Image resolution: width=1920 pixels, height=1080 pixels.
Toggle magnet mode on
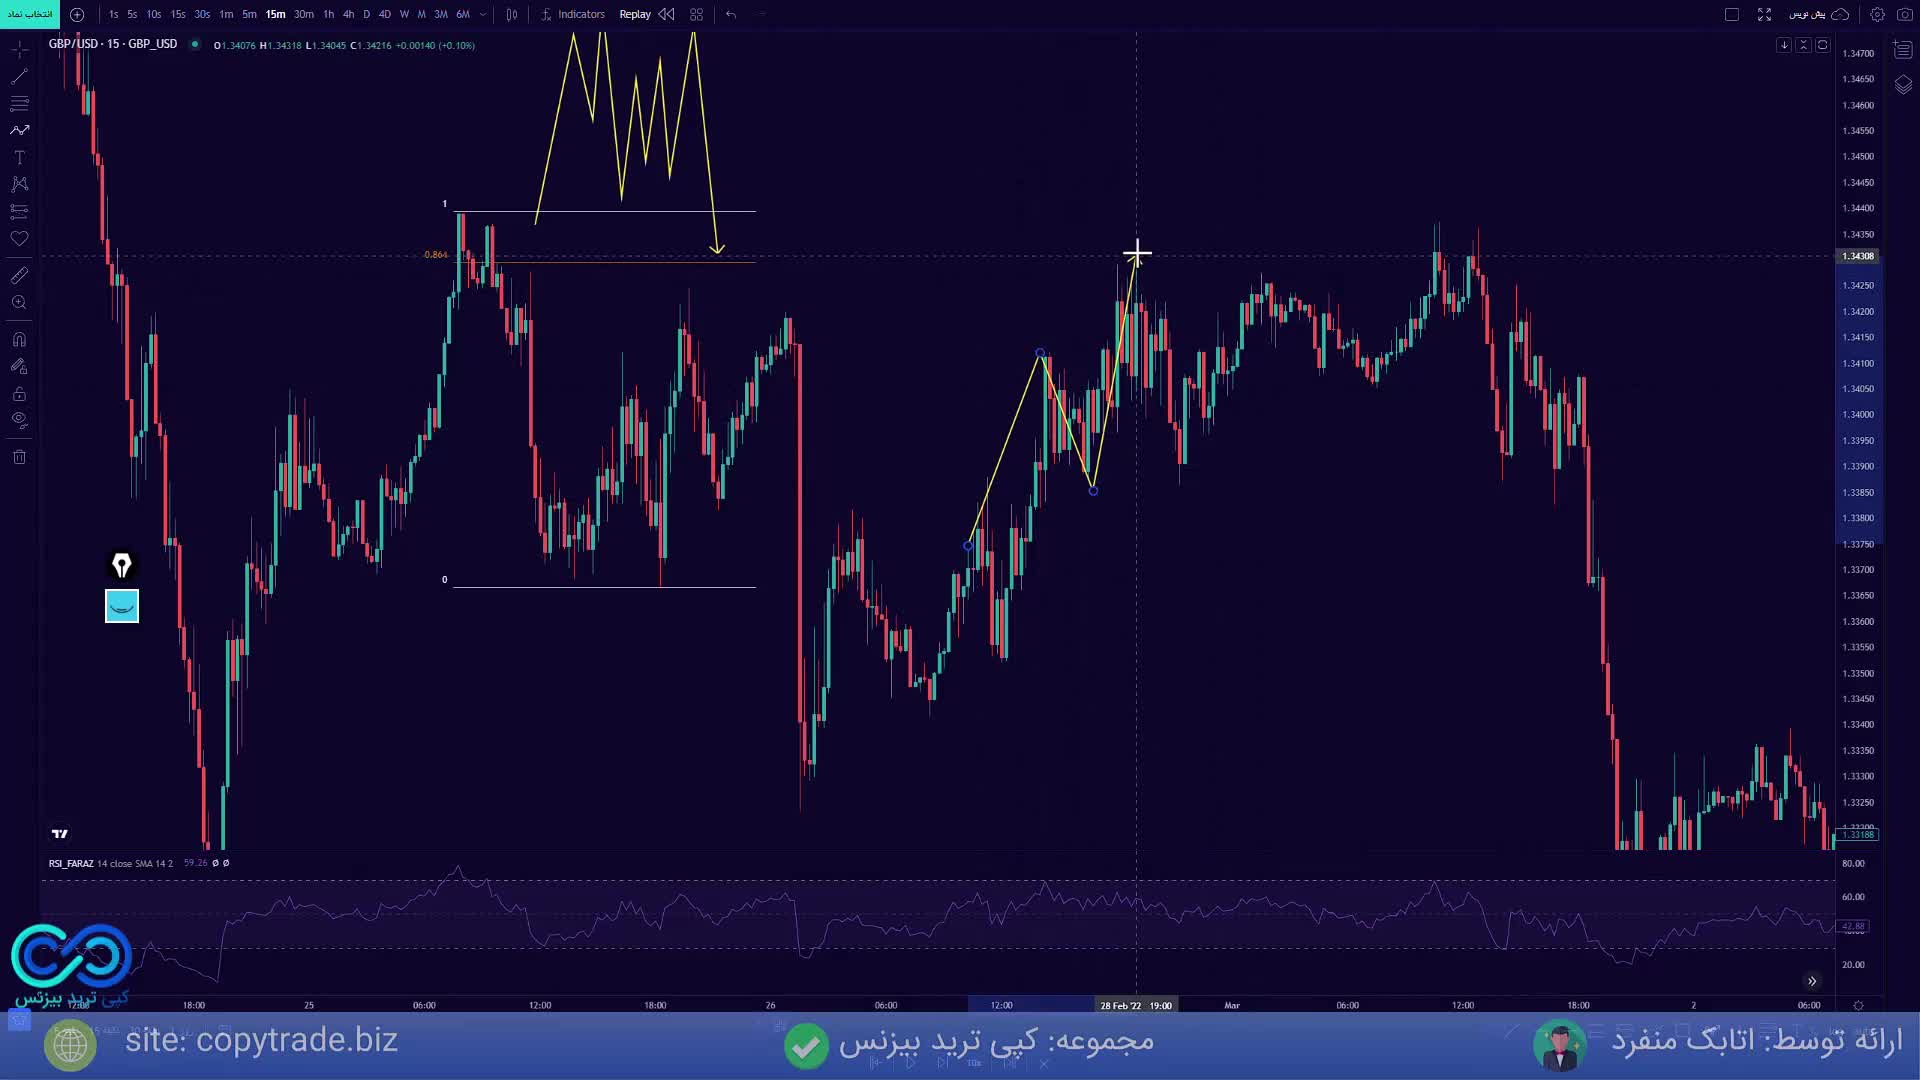click(19, 340)
